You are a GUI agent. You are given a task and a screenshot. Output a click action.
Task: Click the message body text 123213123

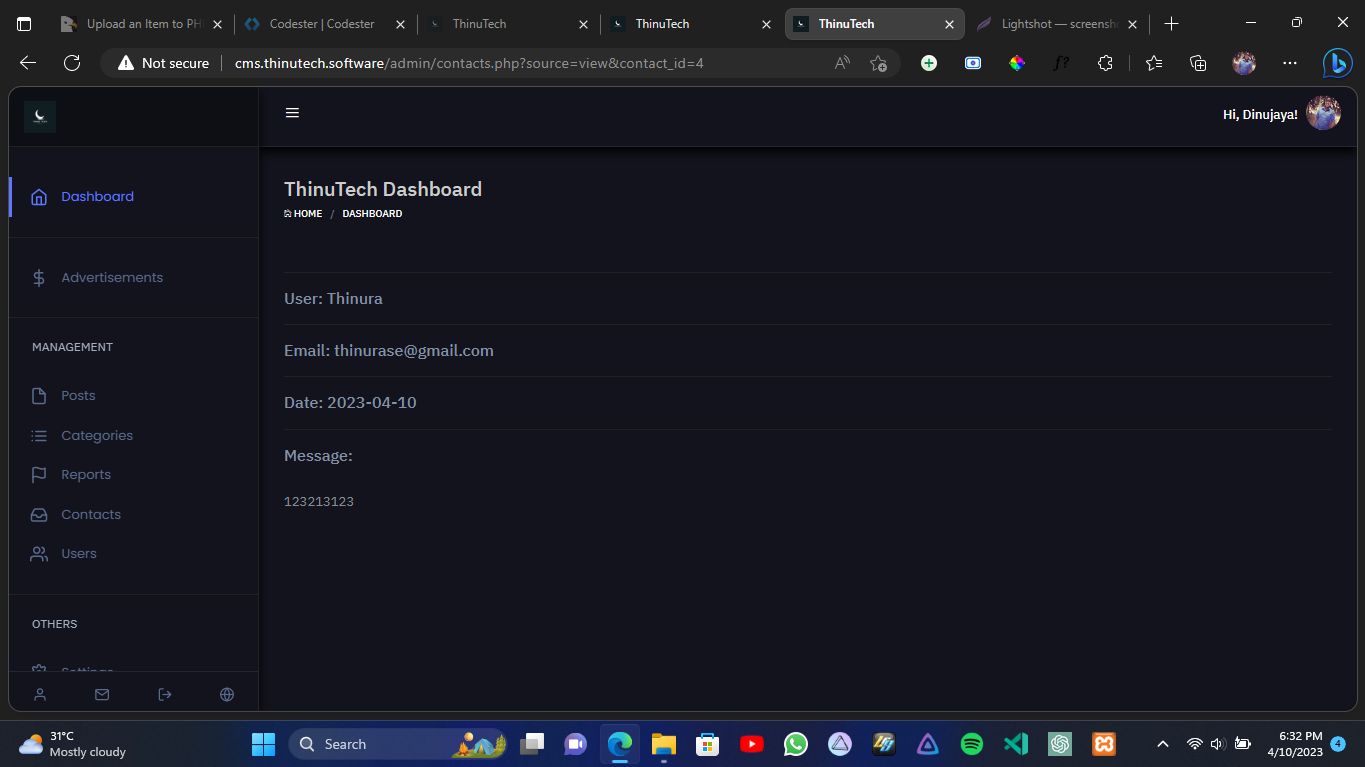tap(319, 501)
